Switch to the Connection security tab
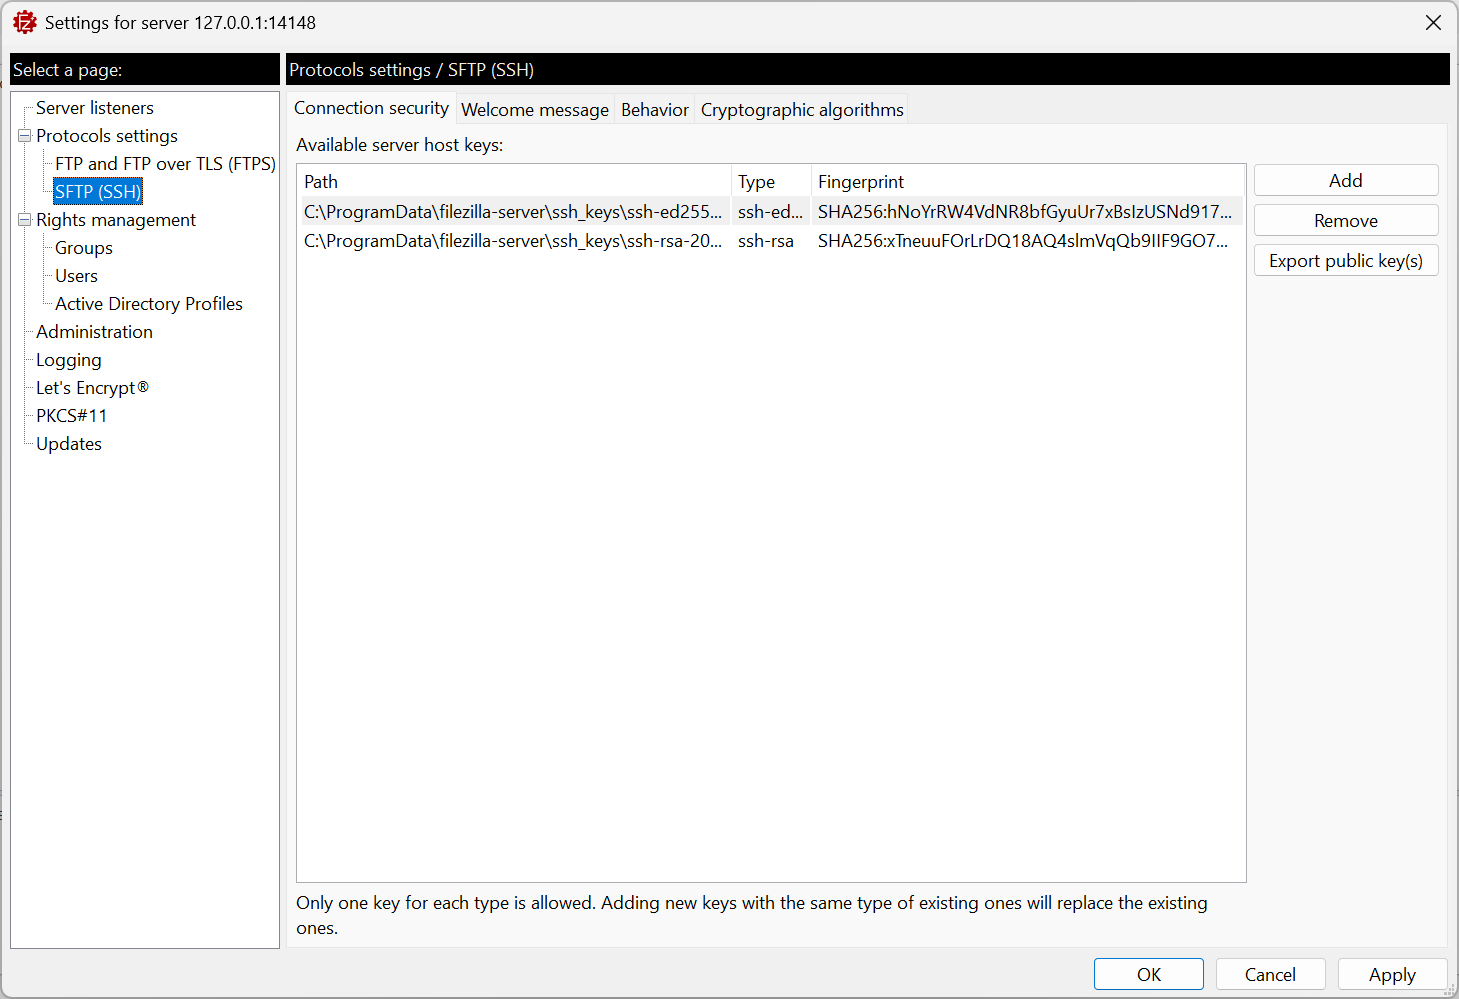 coord(371,108)
